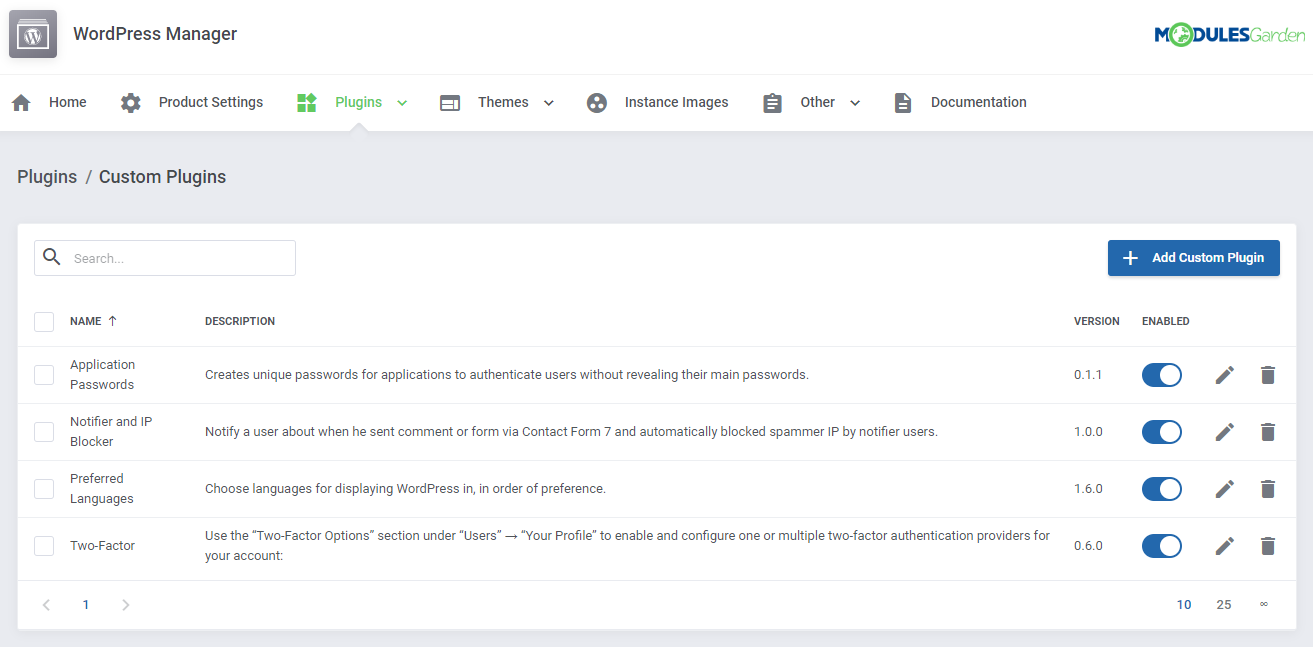Open the Plugins menu label
1313x647 pixels.
359,102
